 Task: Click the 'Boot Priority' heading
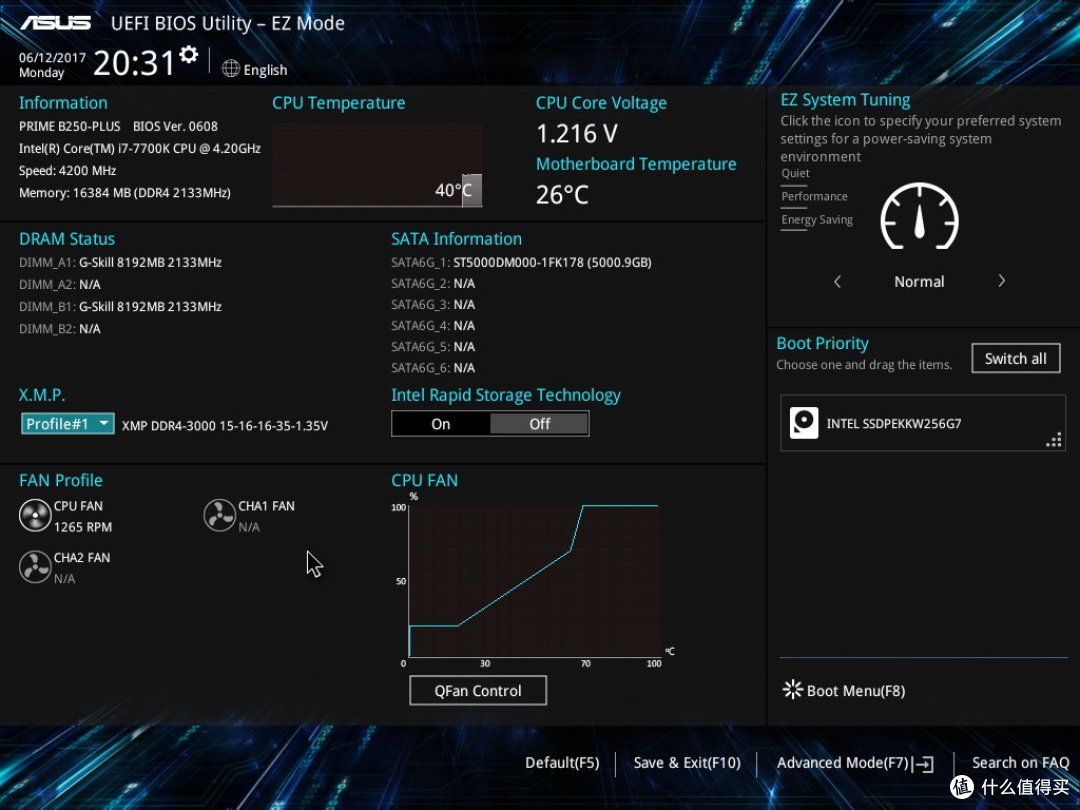pos(822,343)
